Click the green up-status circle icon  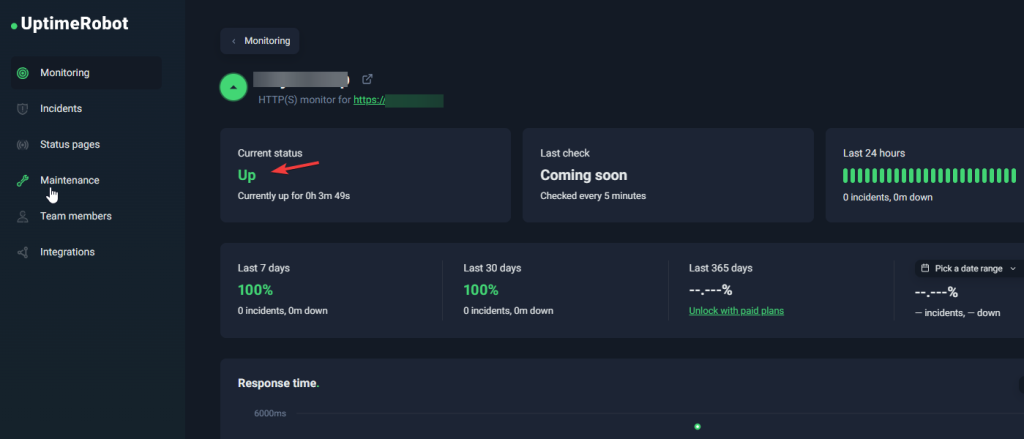pyautogui.click(x=233, y=87)
